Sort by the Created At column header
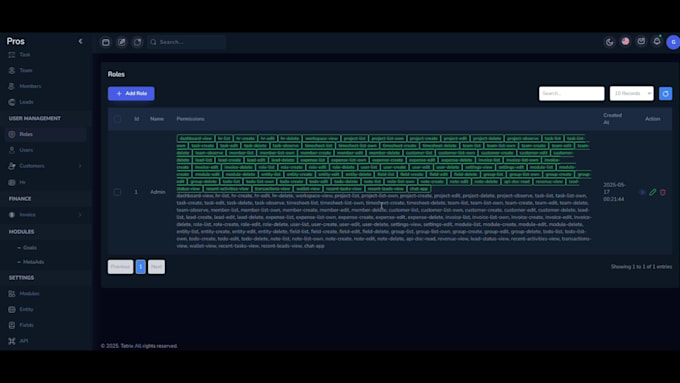Image resolution: width=680 pixels, height=383 pixels. click(x=612, y=119)
